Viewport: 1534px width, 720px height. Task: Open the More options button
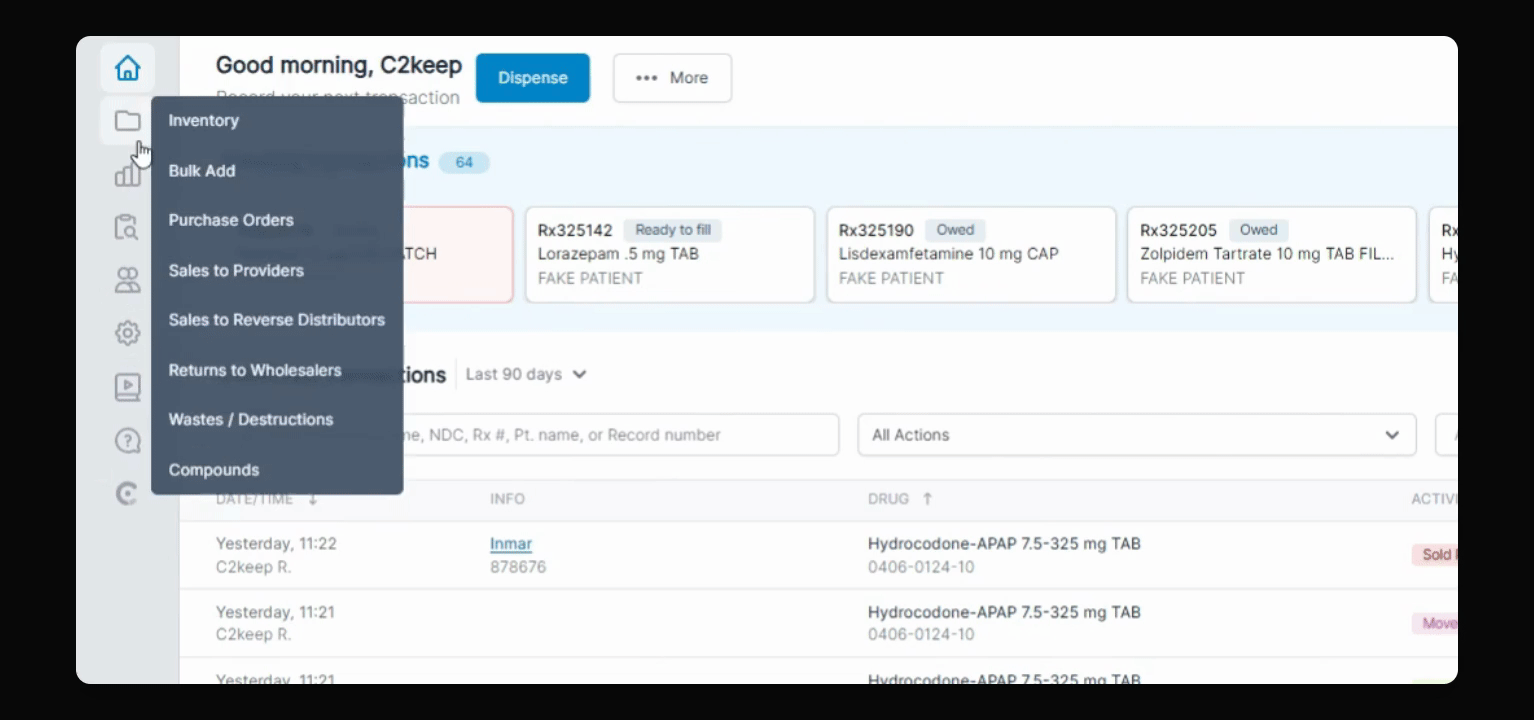(672, 78)
